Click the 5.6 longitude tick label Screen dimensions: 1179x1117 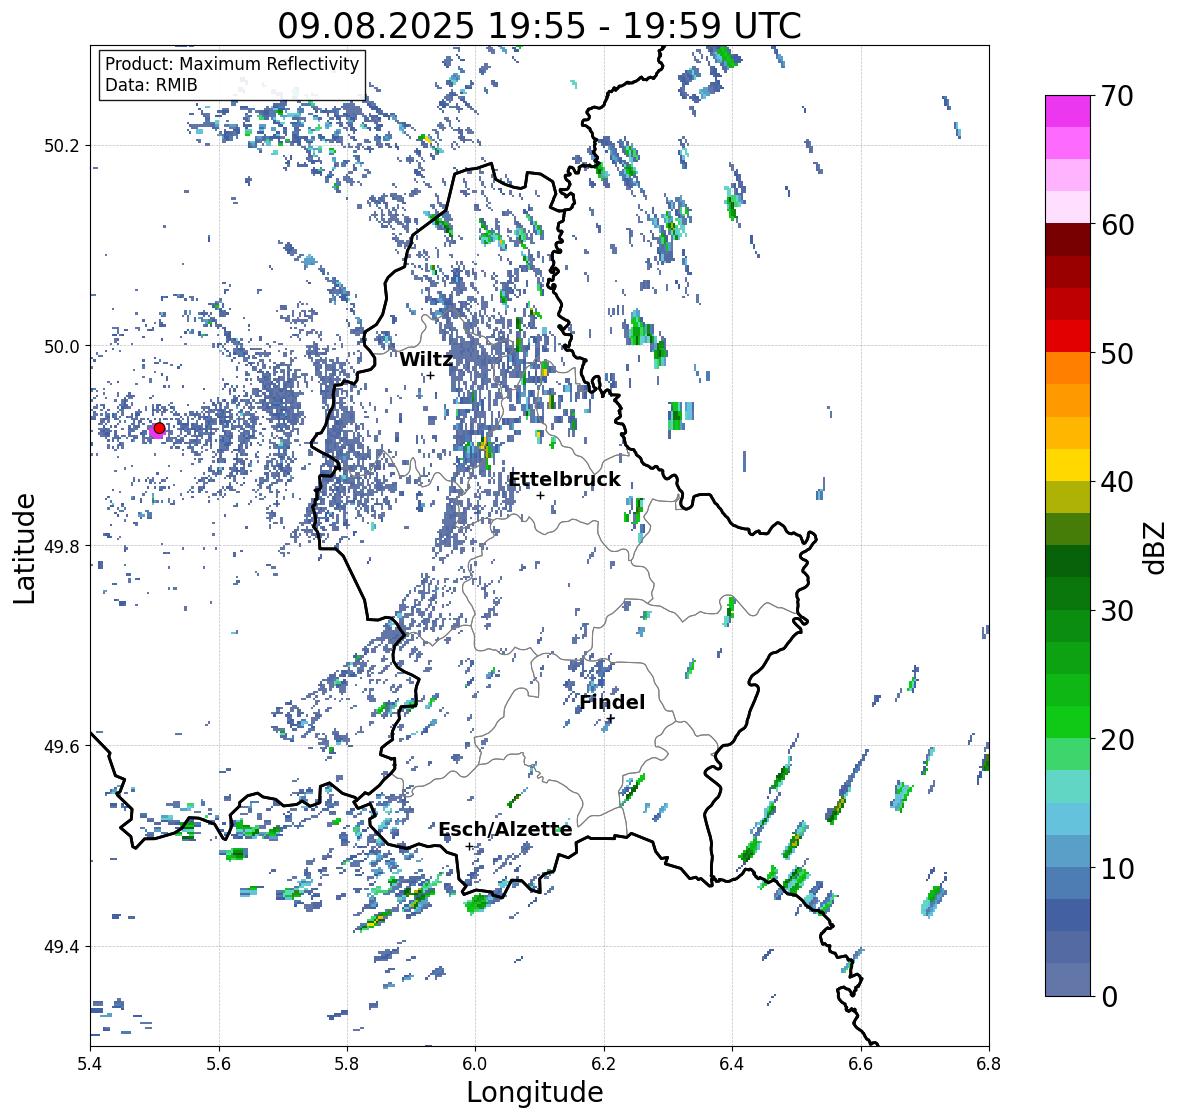219,1064
